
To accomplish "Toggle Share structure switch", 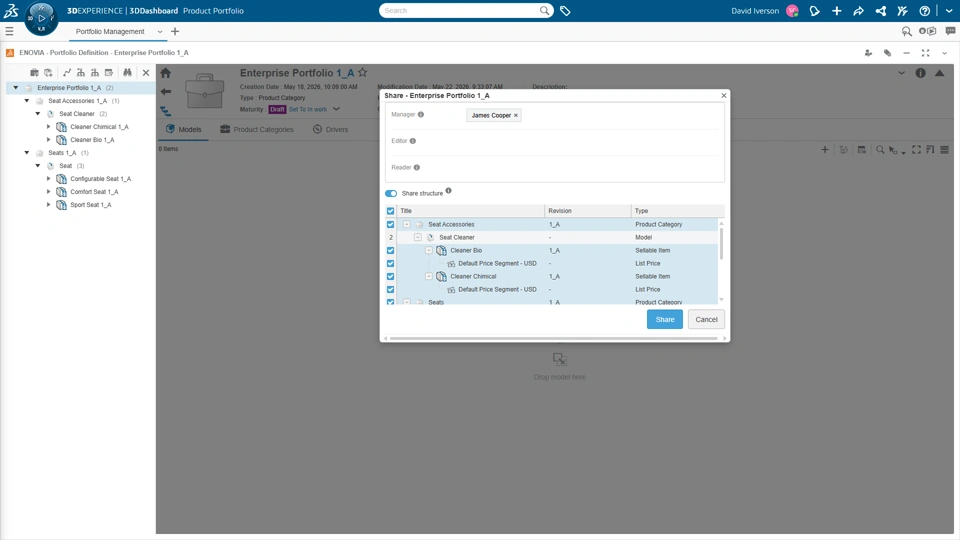I will click(x=391, y=193).
